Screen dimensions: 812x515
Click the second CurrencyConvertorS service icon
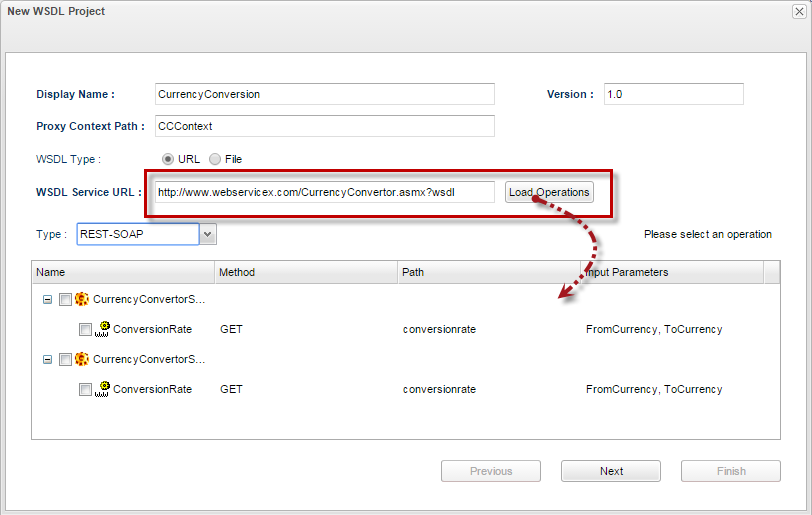tap(82, 359)
